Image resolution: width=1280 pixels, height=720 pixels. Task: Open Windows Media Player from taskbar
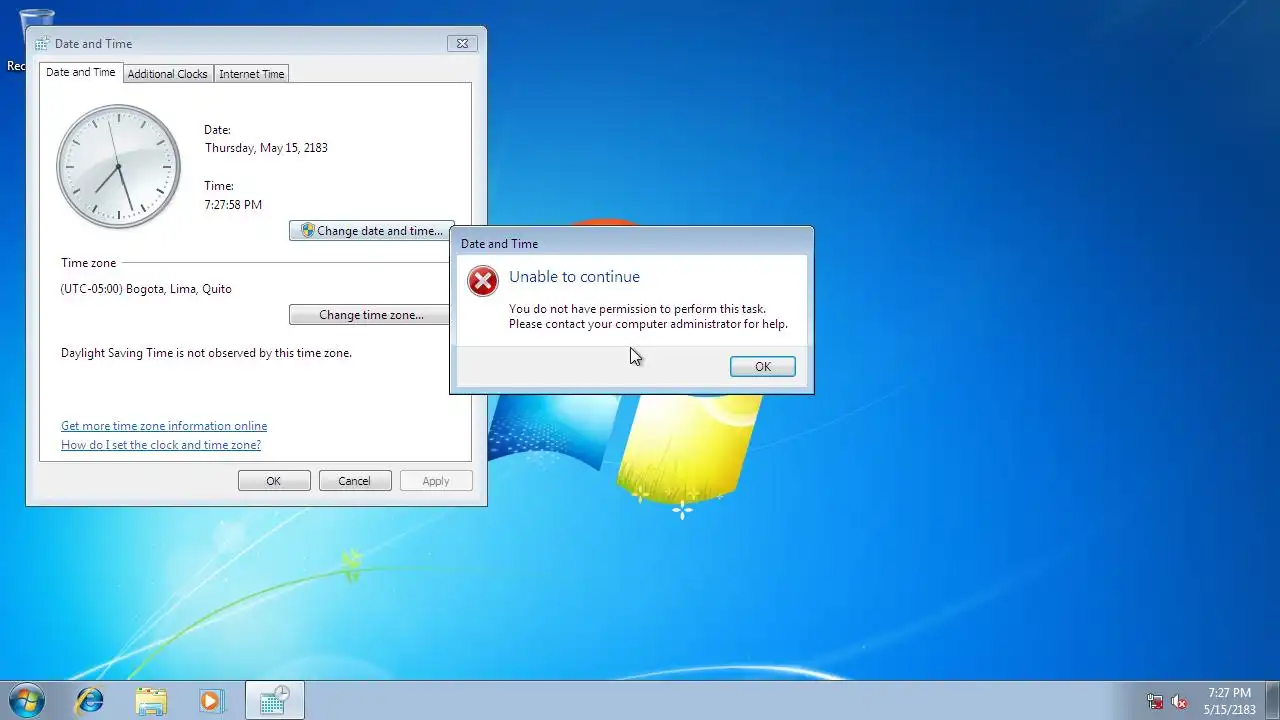click(x=211, y=700)
